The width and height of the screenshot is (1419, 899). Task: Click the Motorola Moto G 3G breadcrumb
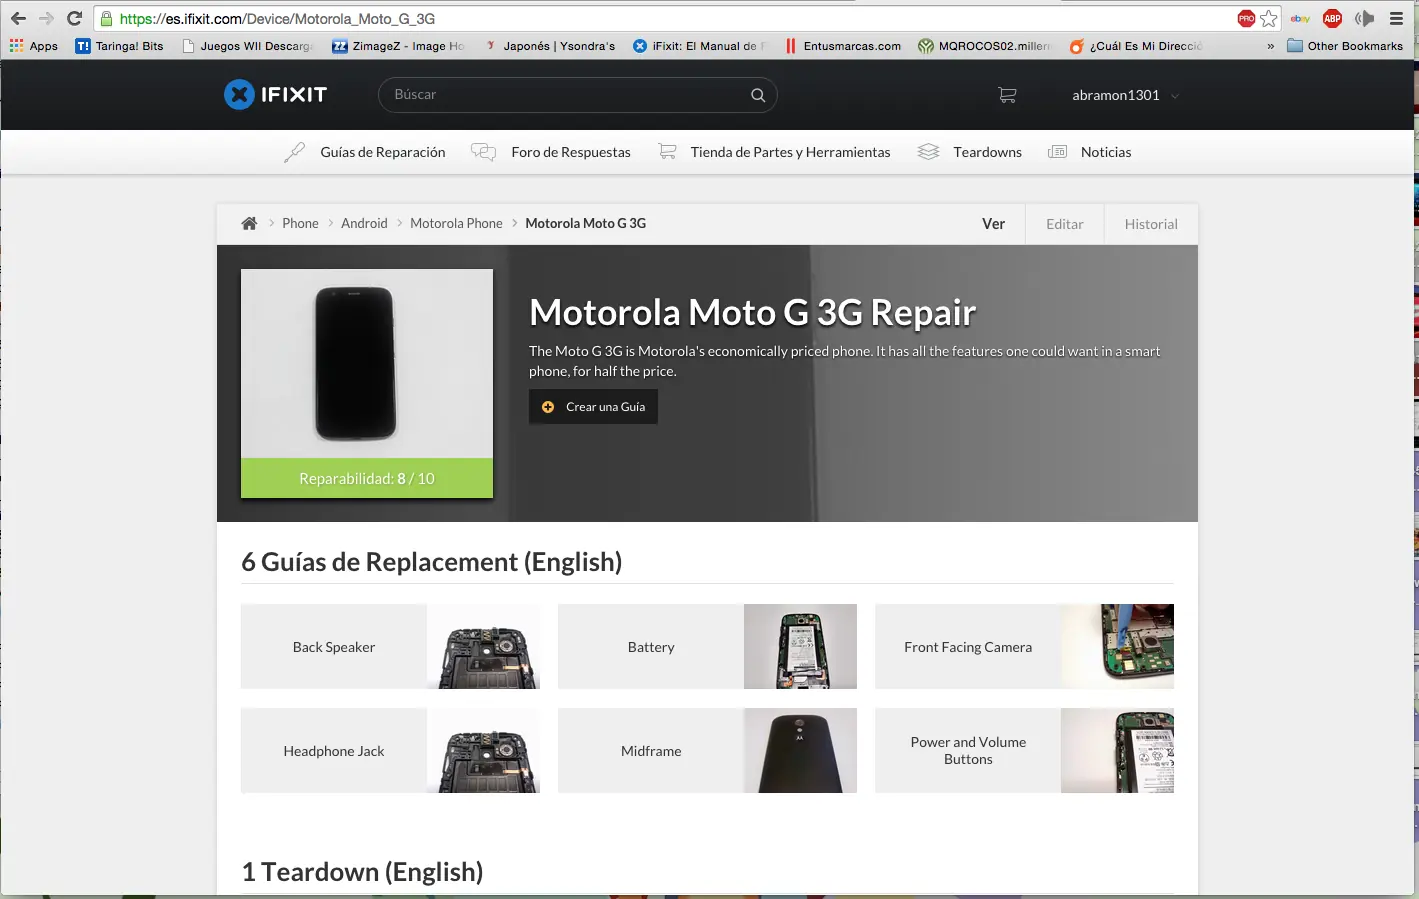(586, 223)
